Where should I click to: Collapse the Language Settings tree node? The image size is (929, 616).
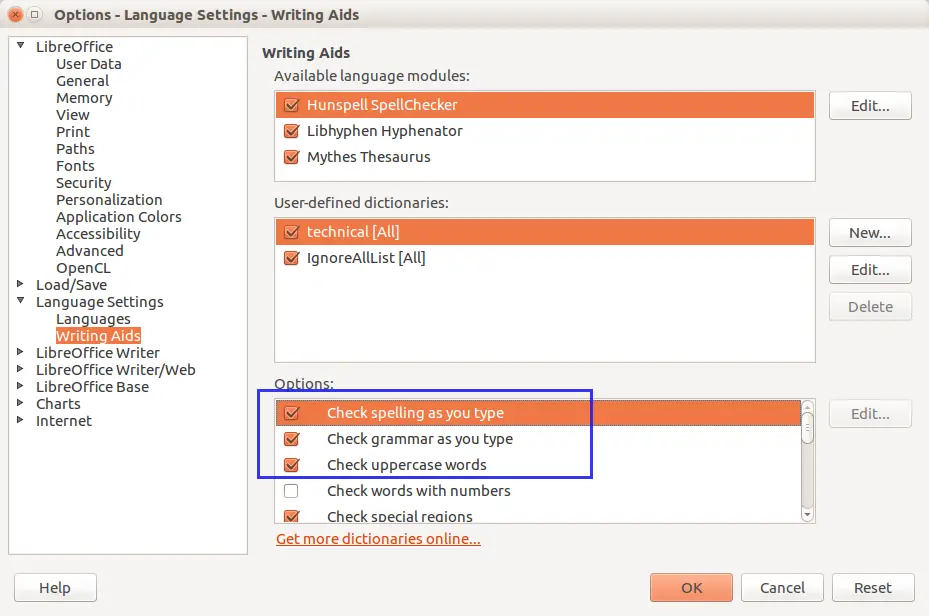point(21,301)
